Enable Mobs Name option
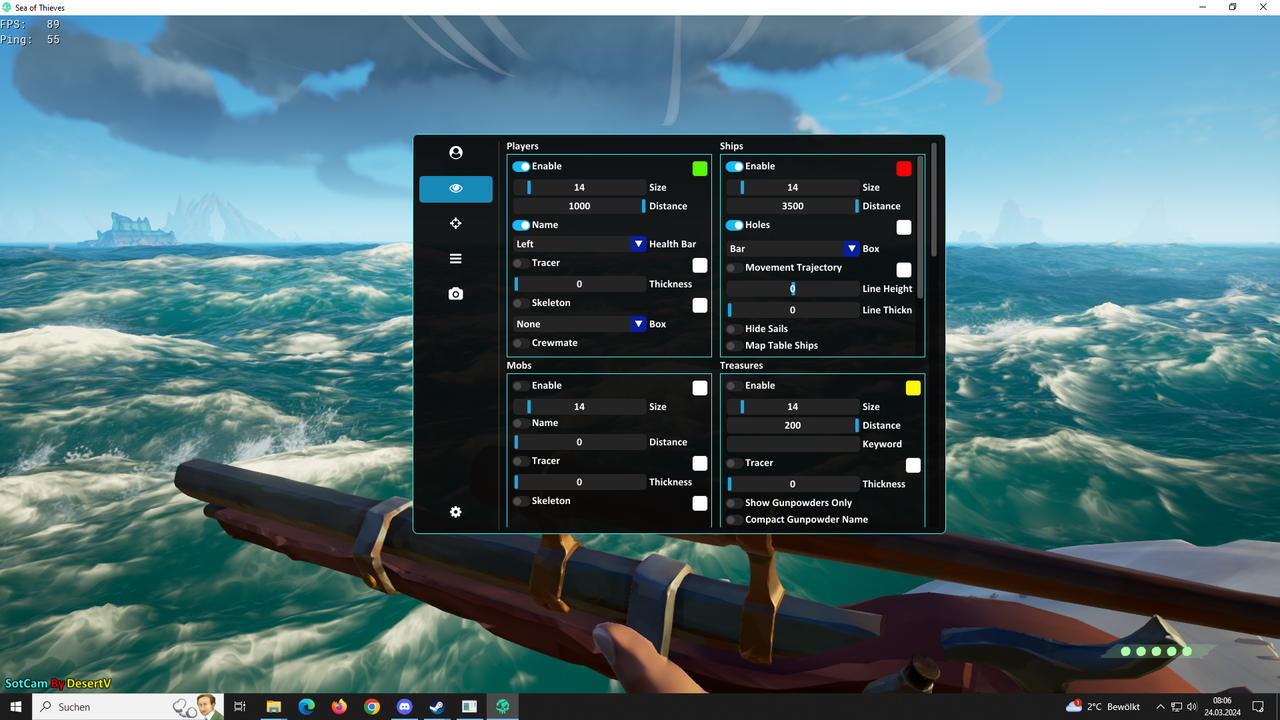Viewport: 1280px width, 720px height. click(521, 423)
